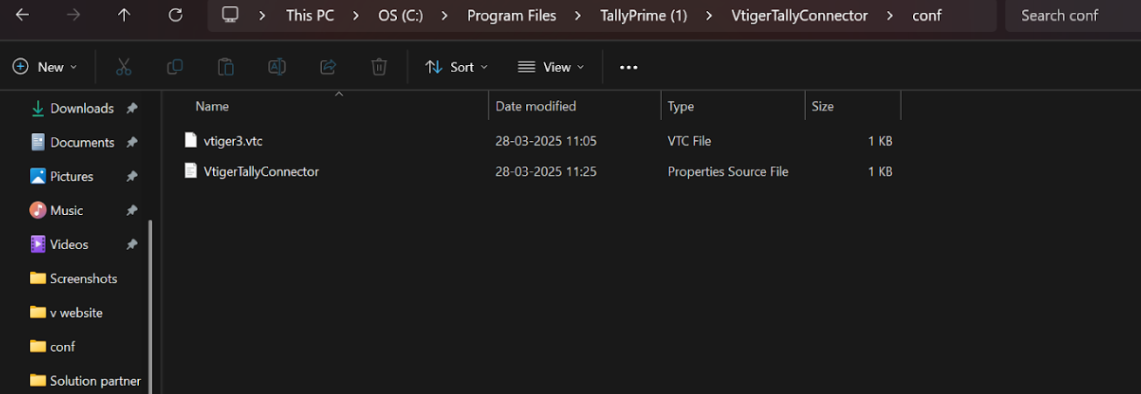Navigate up one folder level
1141x394 pixels.
[124, 15]
